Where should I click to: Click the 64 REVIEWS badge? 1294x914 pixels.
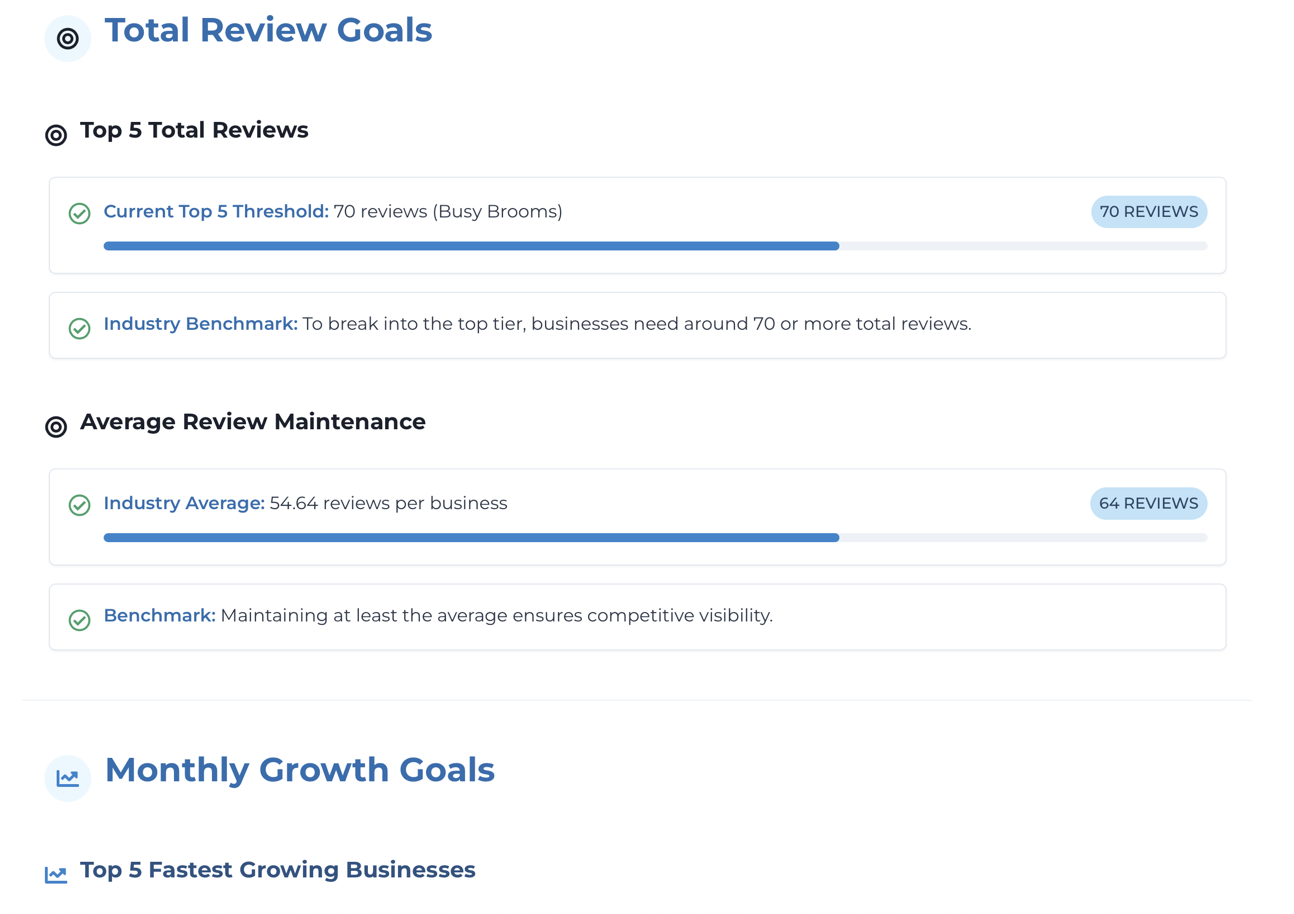click(1148, 504)
